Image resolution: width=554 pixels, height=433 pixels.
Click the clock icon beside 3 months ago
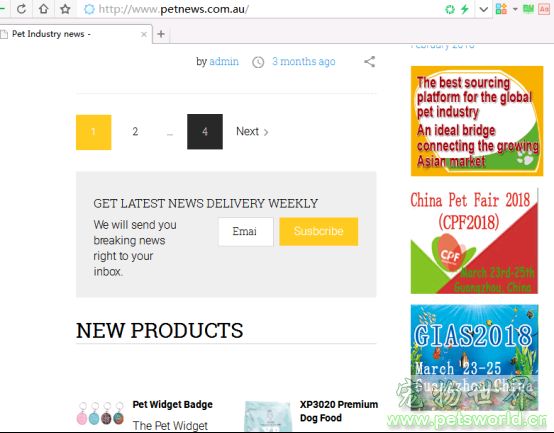258,62
